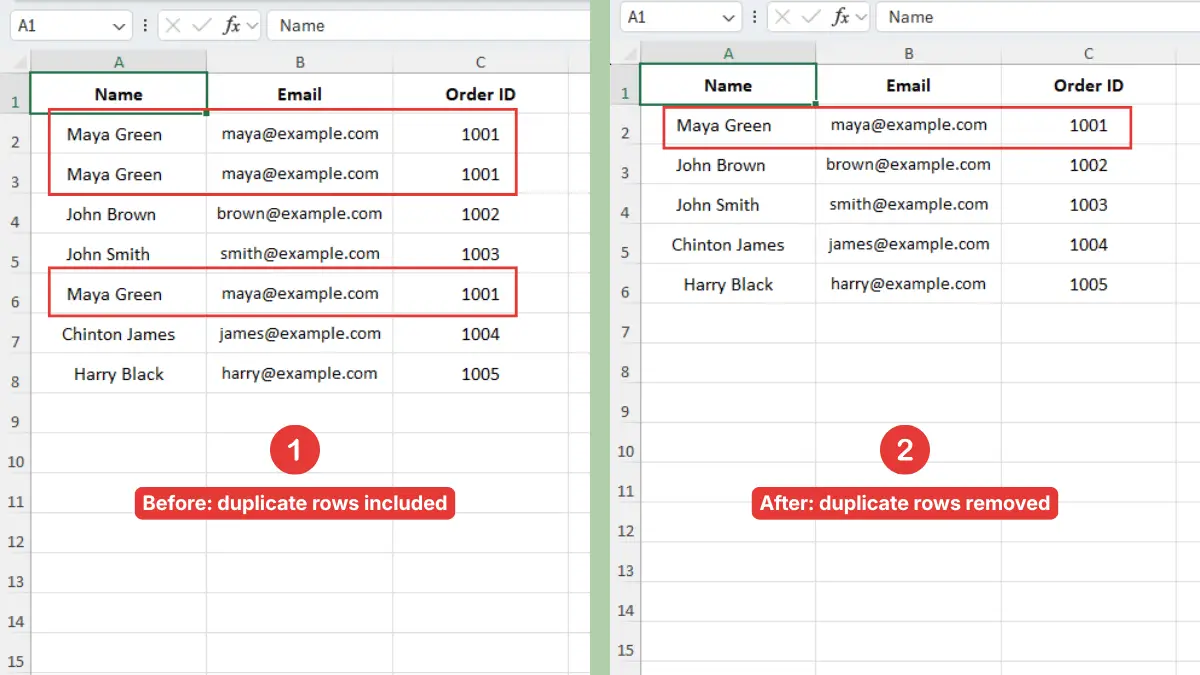Click james@example.com cell in left worksheet
This screenshot has height=675, width=1200.
300,334
